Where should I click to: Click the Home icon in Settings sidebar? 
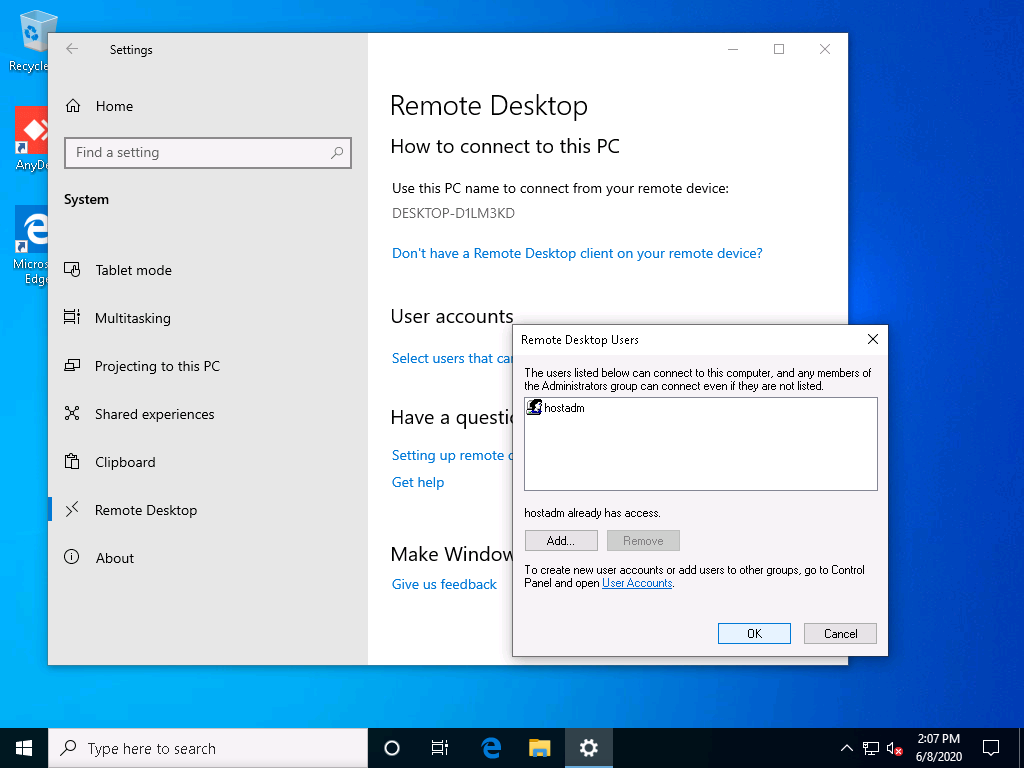click(x=72, y=106)
